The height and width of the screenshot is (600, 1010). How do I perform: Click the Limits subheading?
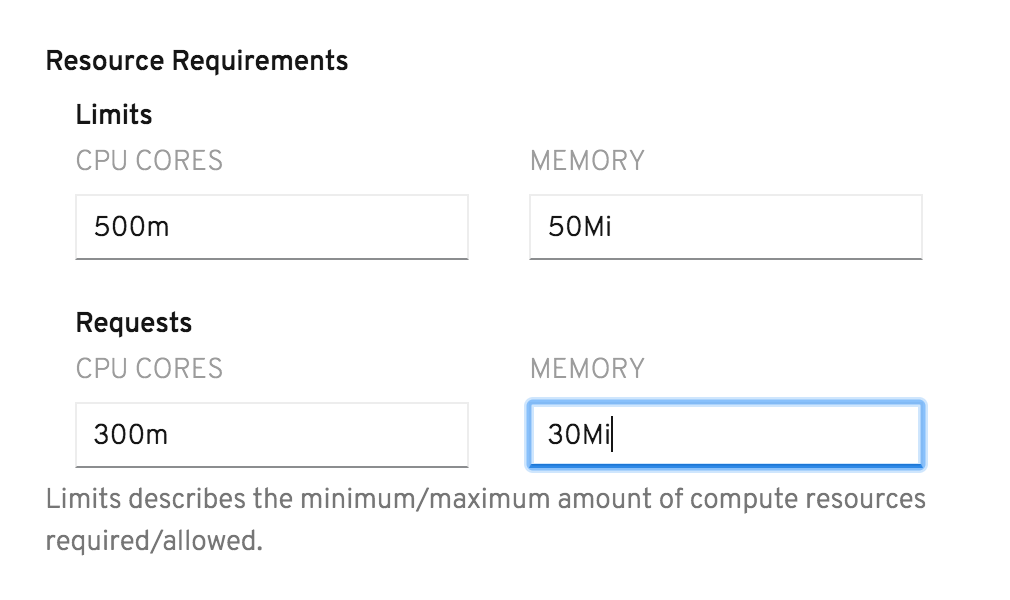[x=114, y=115]
